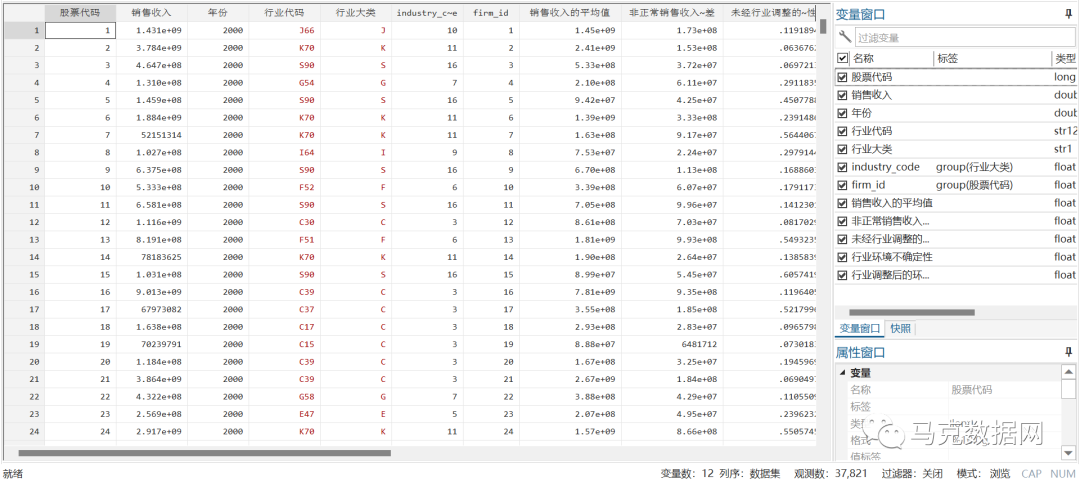Image resolution: width=1080 pixels, height=481 pixels.
Task: Select the 股票代码 column header in the data grid
Action: point(80,12)
